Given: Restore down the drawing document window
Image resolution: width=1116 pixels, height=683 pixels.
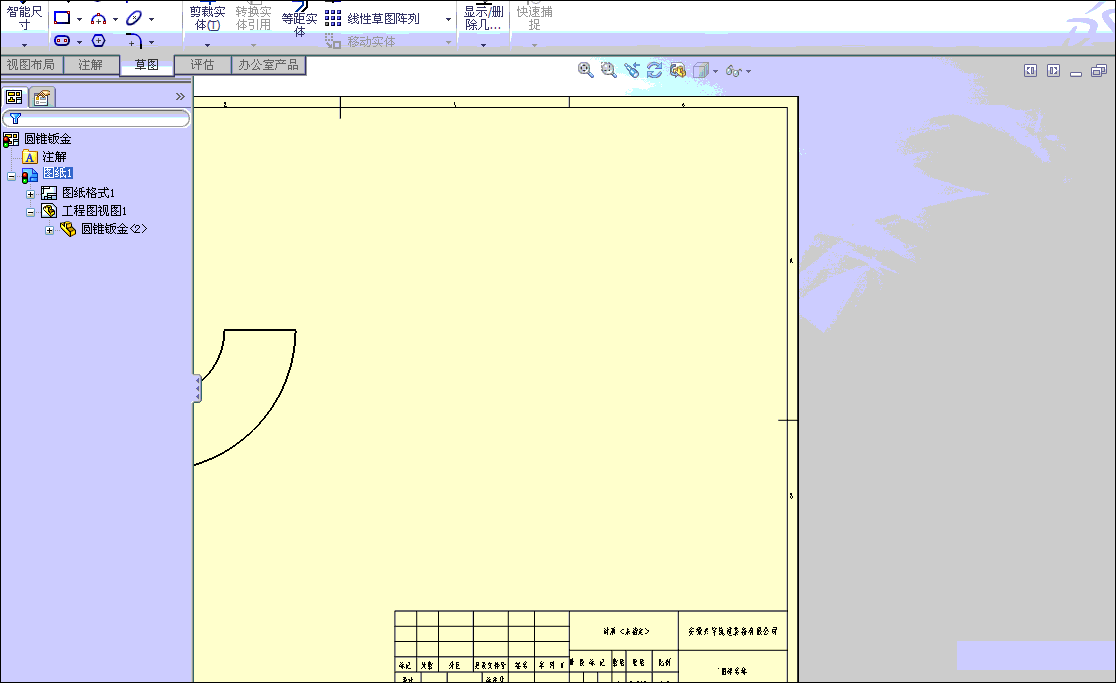Looking at the screenshot, I should [1099, 70].
